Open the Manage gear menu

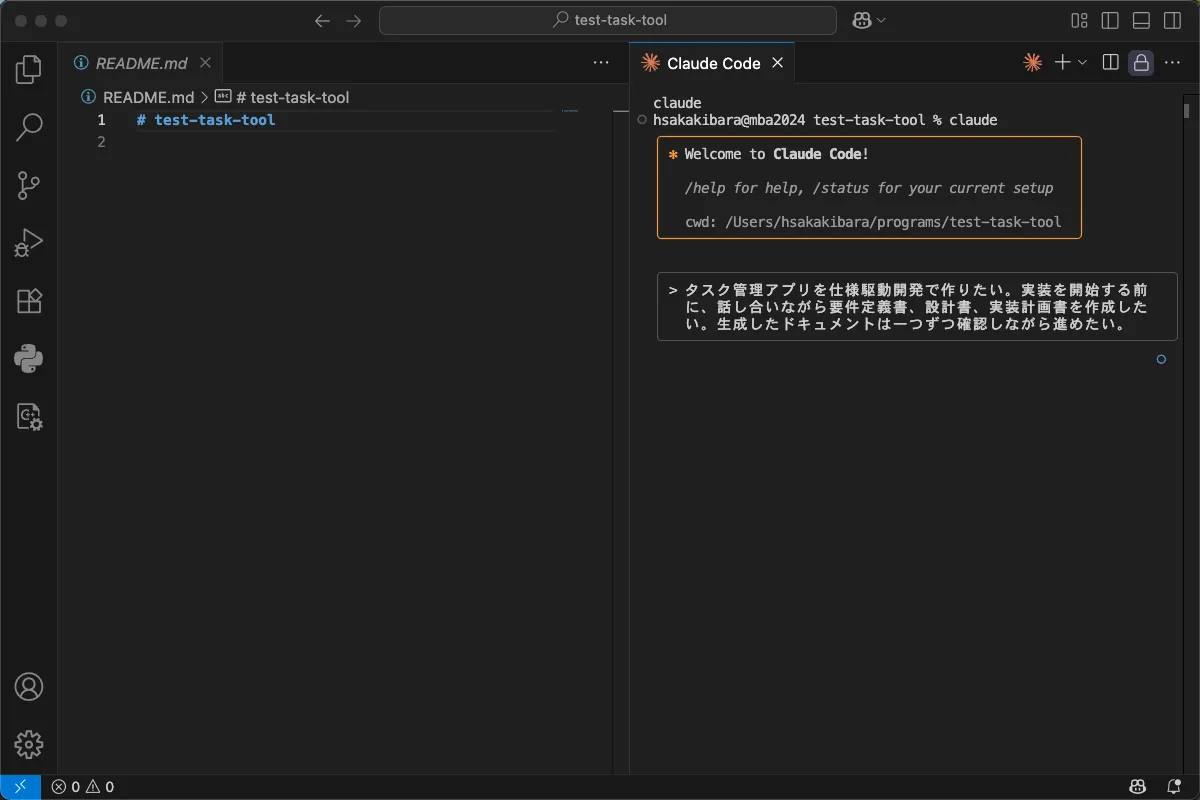click(x=29, y=744)
